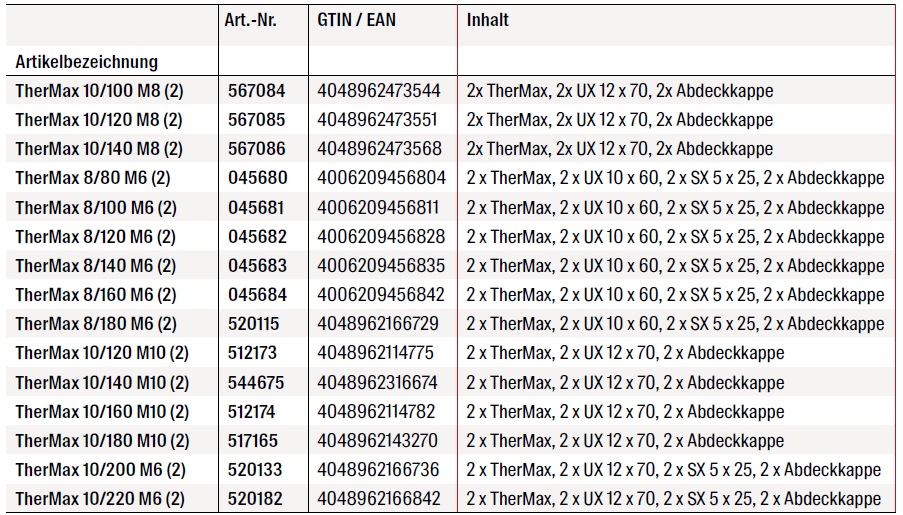Screen dimensions: 903x515
Task: Click the Artikelbezeichnung header label
Action: coord(86,62)
